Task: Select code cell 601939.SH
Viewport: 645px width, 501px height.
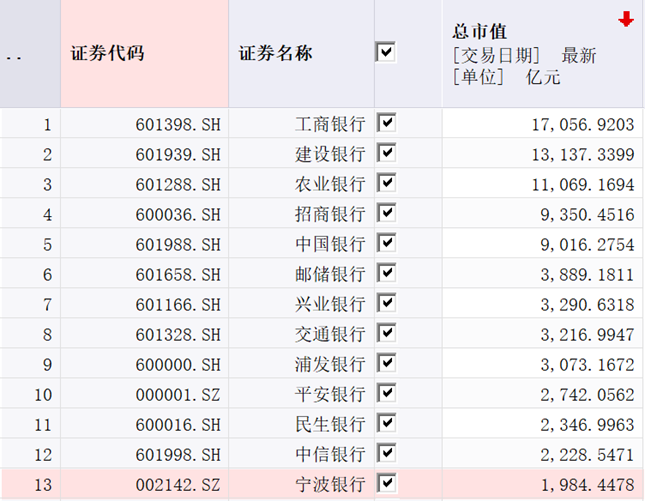Action: pyautogui.click(x=144, y=154)
